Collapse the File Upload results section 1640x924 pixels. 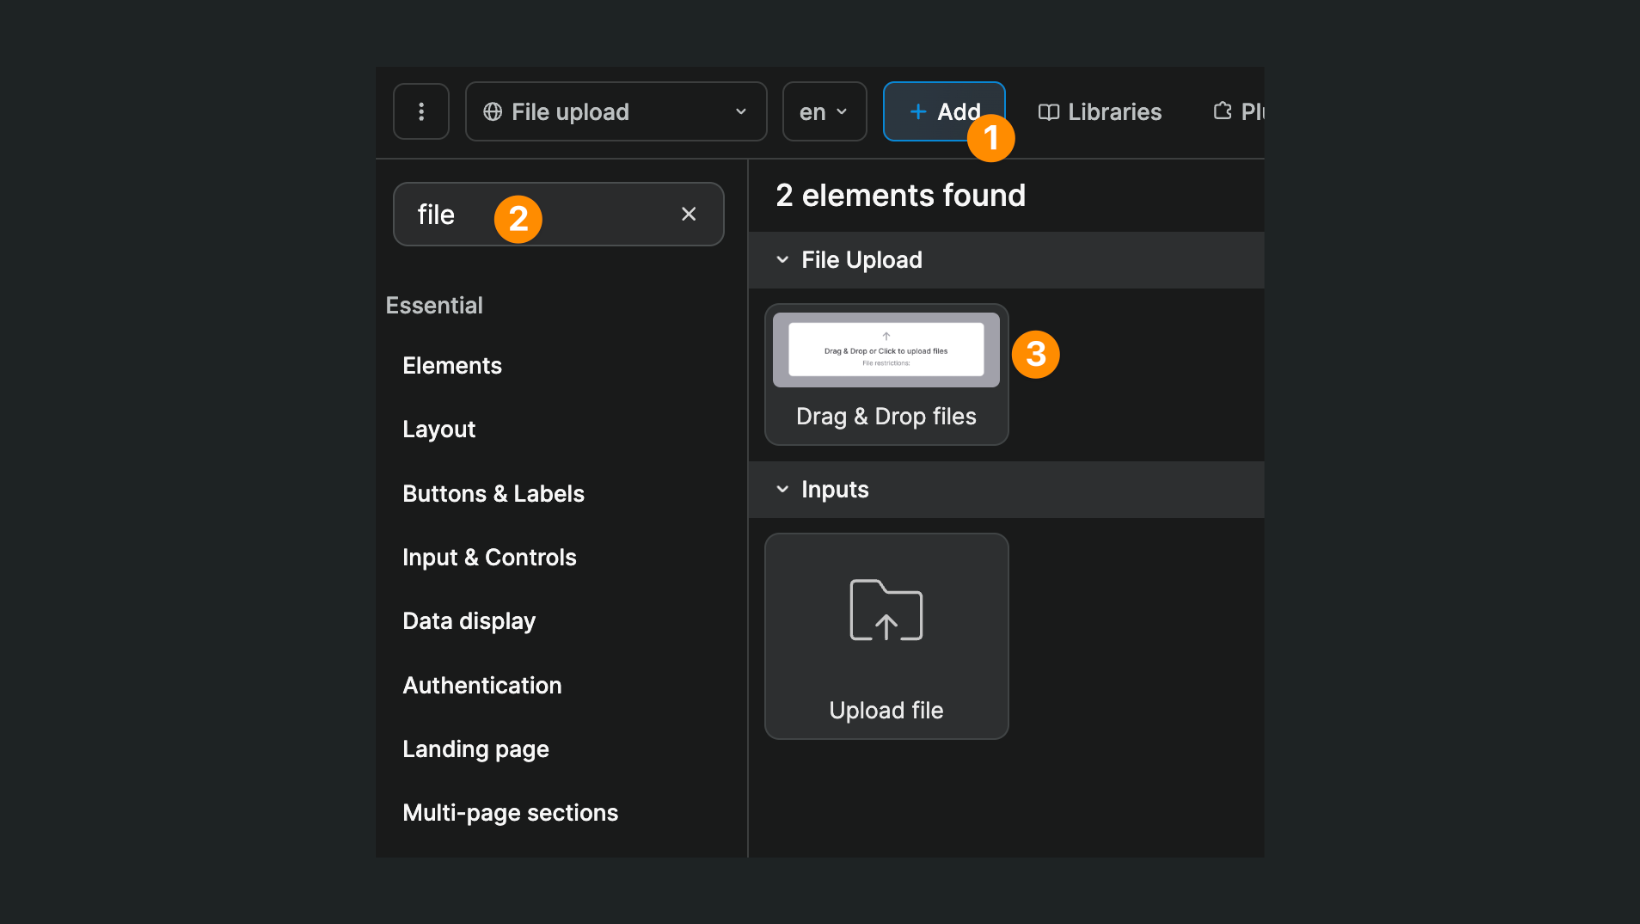[x=782, y=259]
